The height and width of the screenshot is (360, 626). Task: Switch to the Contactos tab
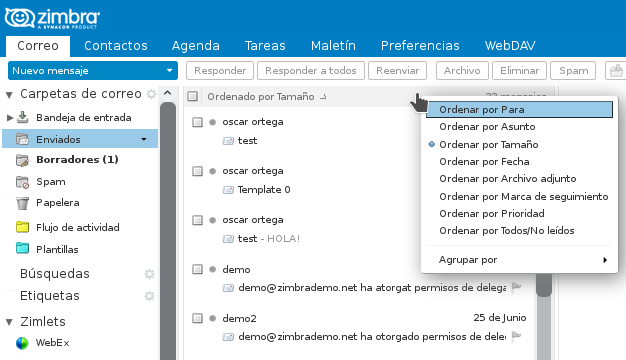[x=116, y=45]
